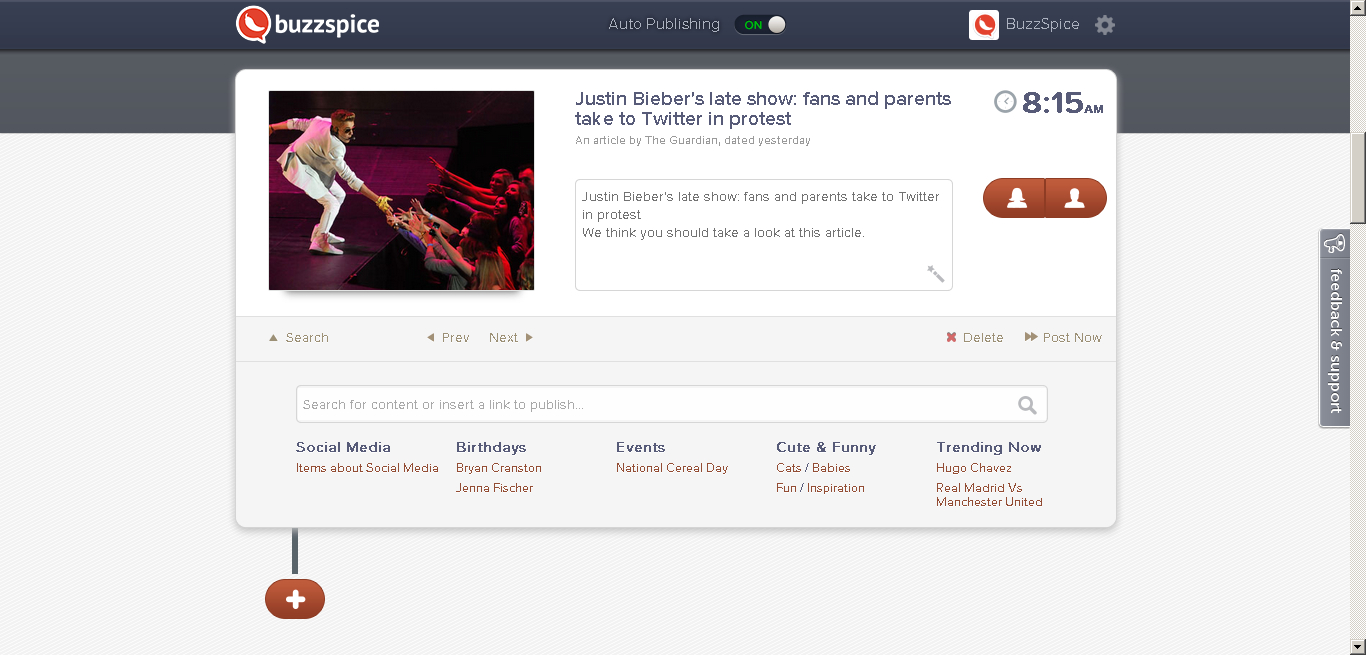The width and height of the screenshot is (1366, 655).
Task: Go to Next article
Action: [511, 338]
